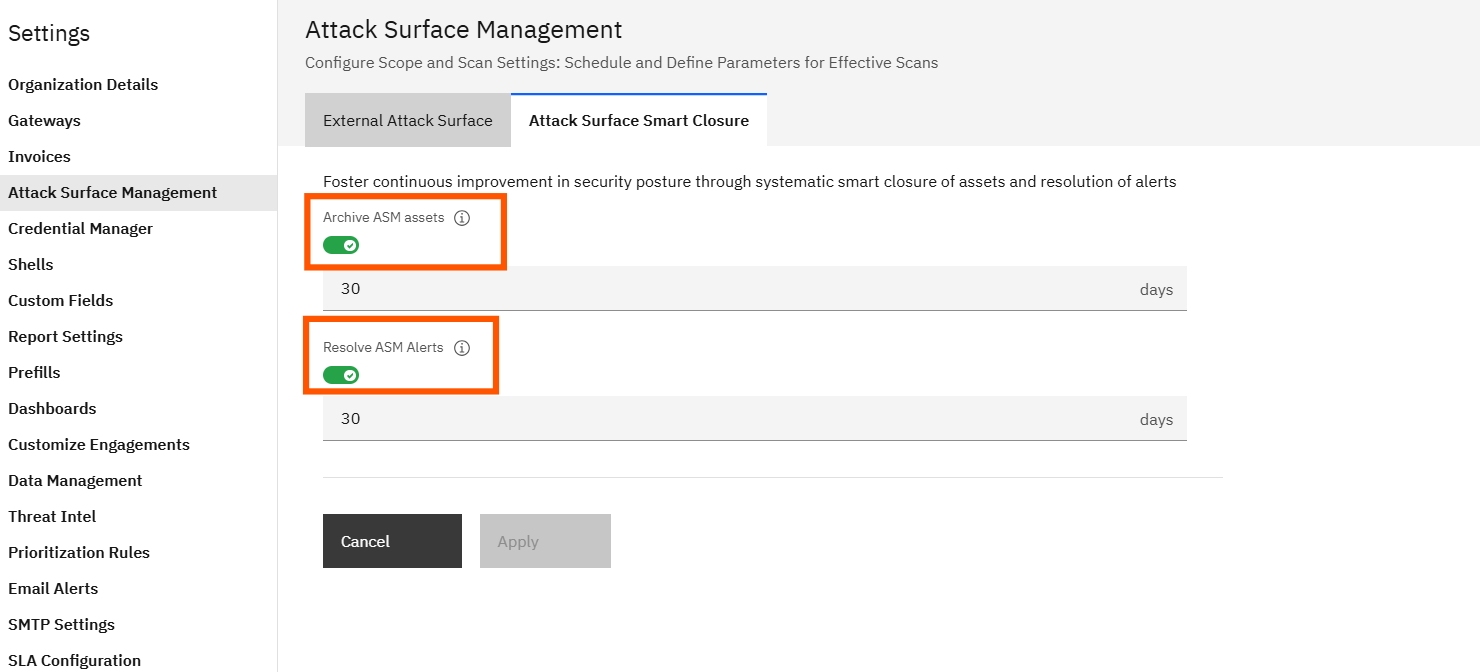1480x672 pixels.
Task: Navigate to Credential Manager
Action: [80, 229]
